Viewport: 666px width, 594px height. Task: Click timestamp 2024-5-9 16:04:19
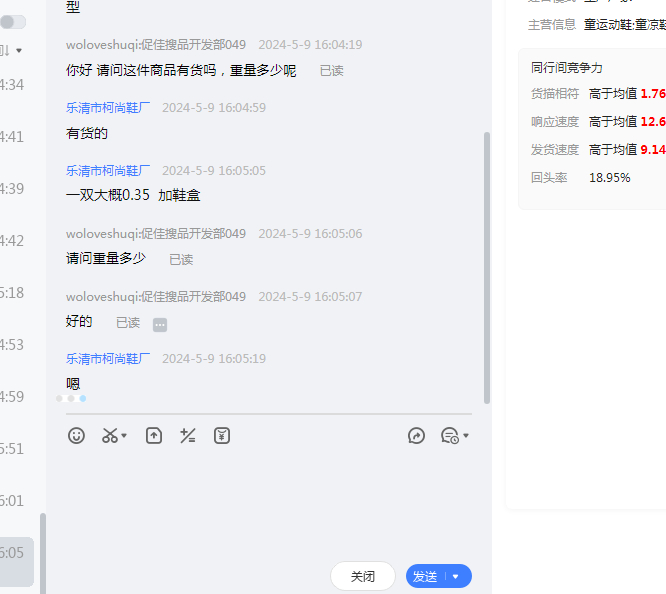point(310,45)
